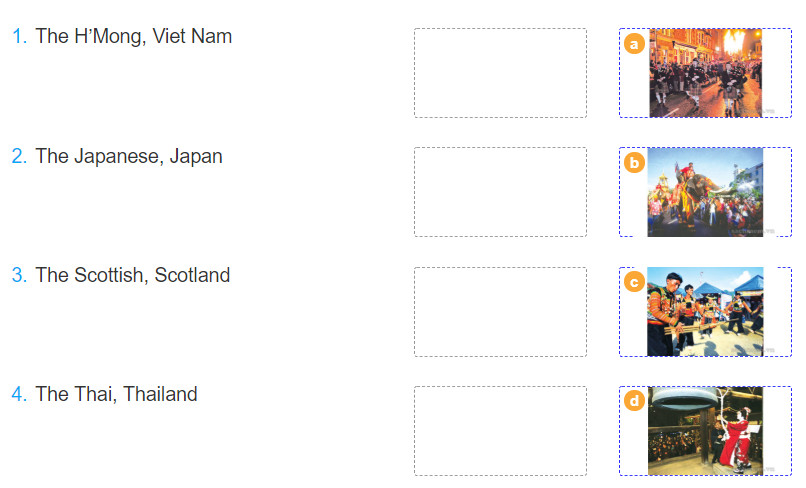This screenshot has width=806, height=488.
Task: Click the blue number 2 label
Action: 19,156
